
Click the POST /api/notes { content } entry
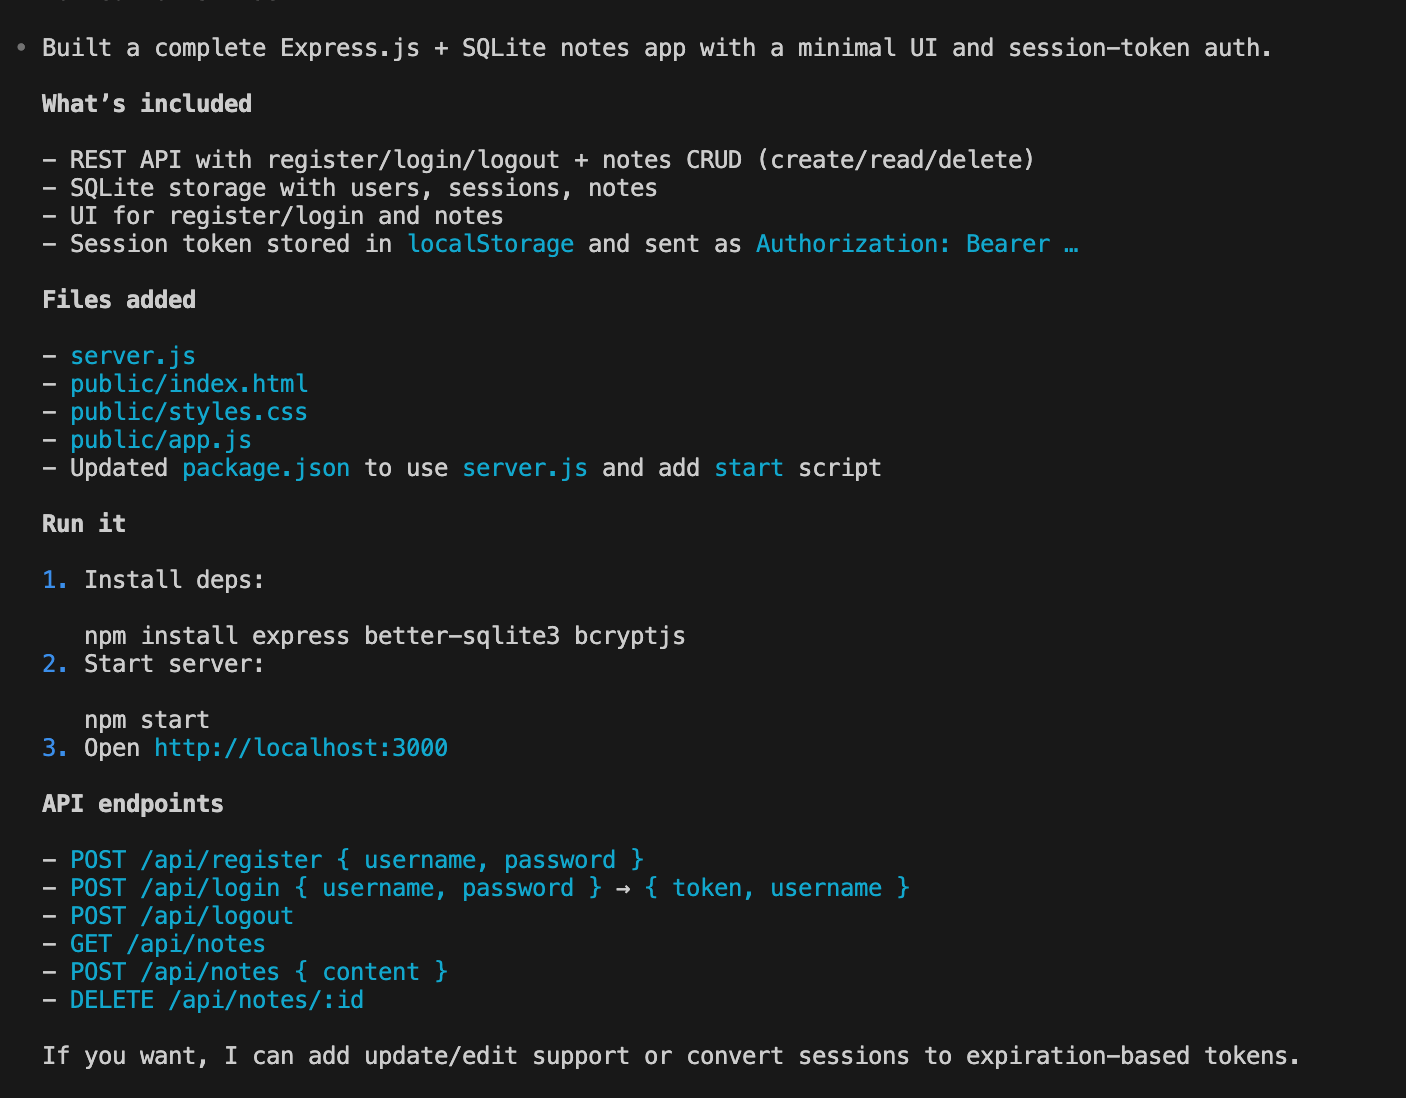[x=258, y=972]
